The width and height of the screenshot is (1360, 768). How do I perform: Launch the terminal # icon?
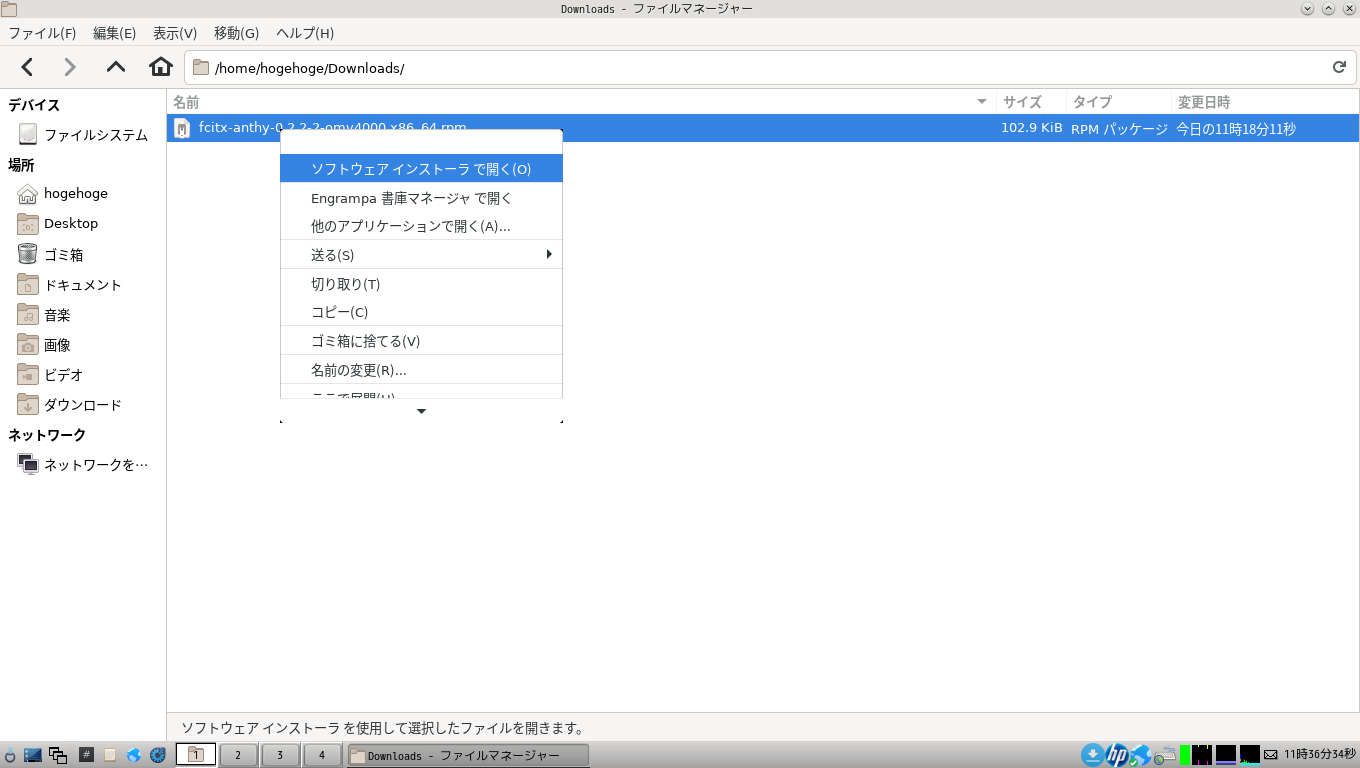point(86,755)
